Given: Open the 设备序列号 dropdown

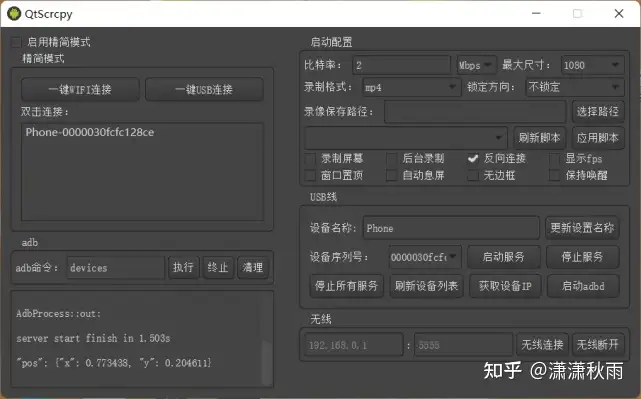Looking at the screenshot, I should point(425,257).
